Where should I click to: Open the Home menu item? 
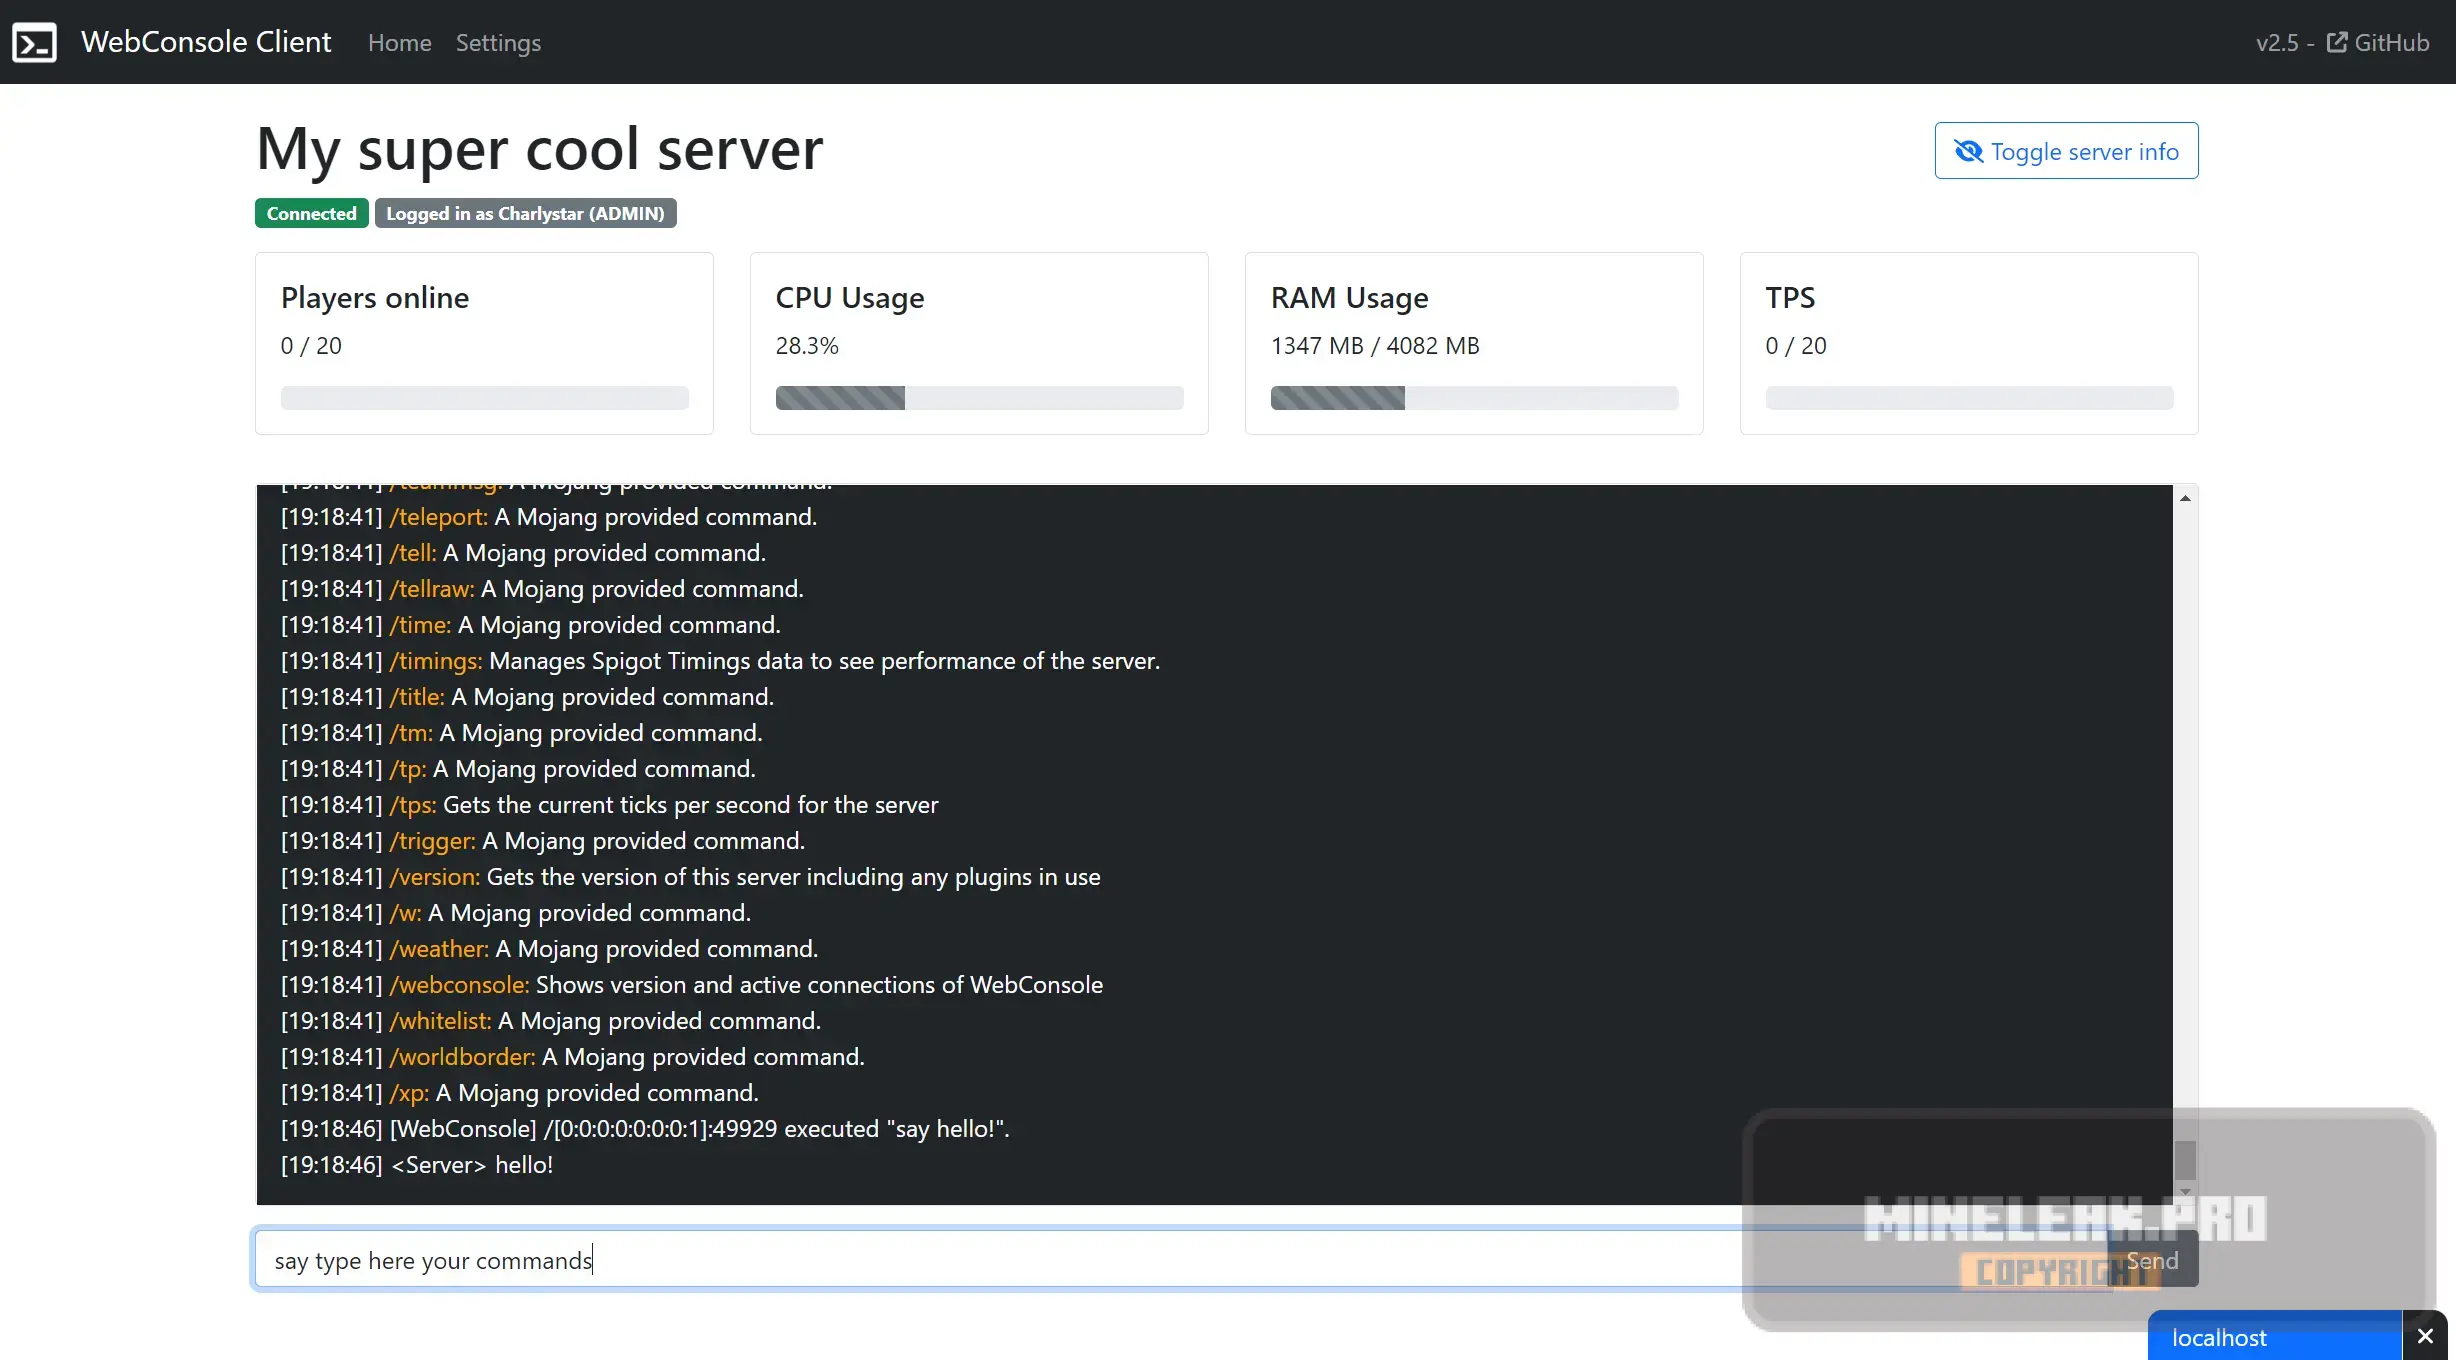click(x=399, y=43)
